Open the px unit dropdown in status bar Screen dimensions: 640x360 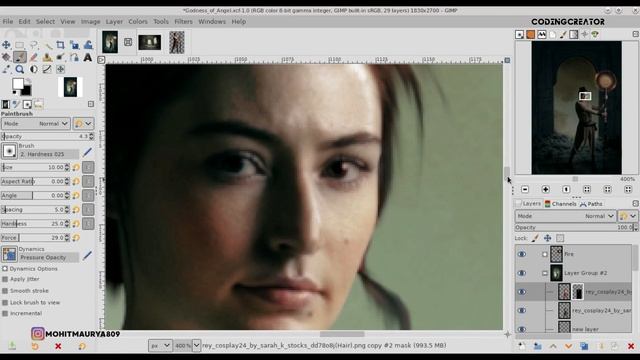tap(160, 345)
